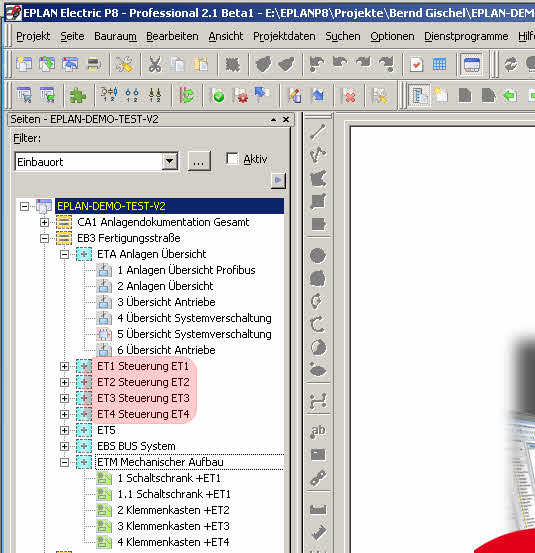The height and width of the screenshot is (553, 535).
Task: Select the dimension measuring tool
Action: 318,509
